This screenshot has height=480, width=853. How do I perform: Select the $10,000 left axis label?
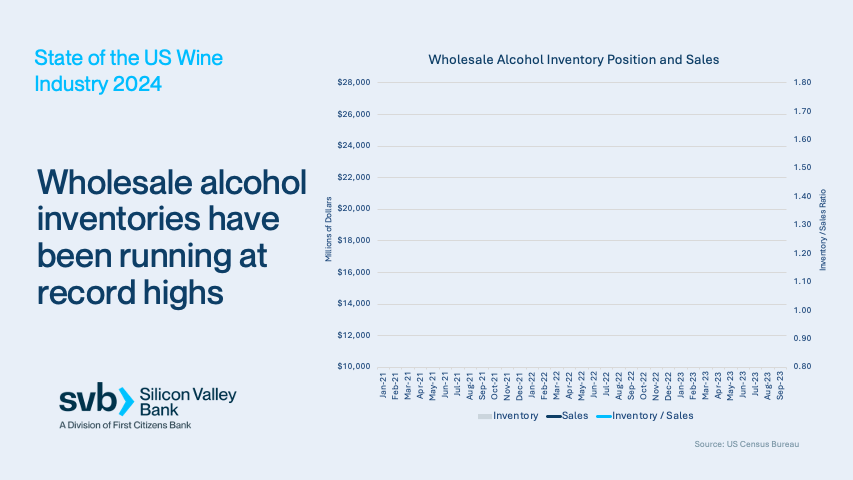pyautogui.click(x=356, y=367)
